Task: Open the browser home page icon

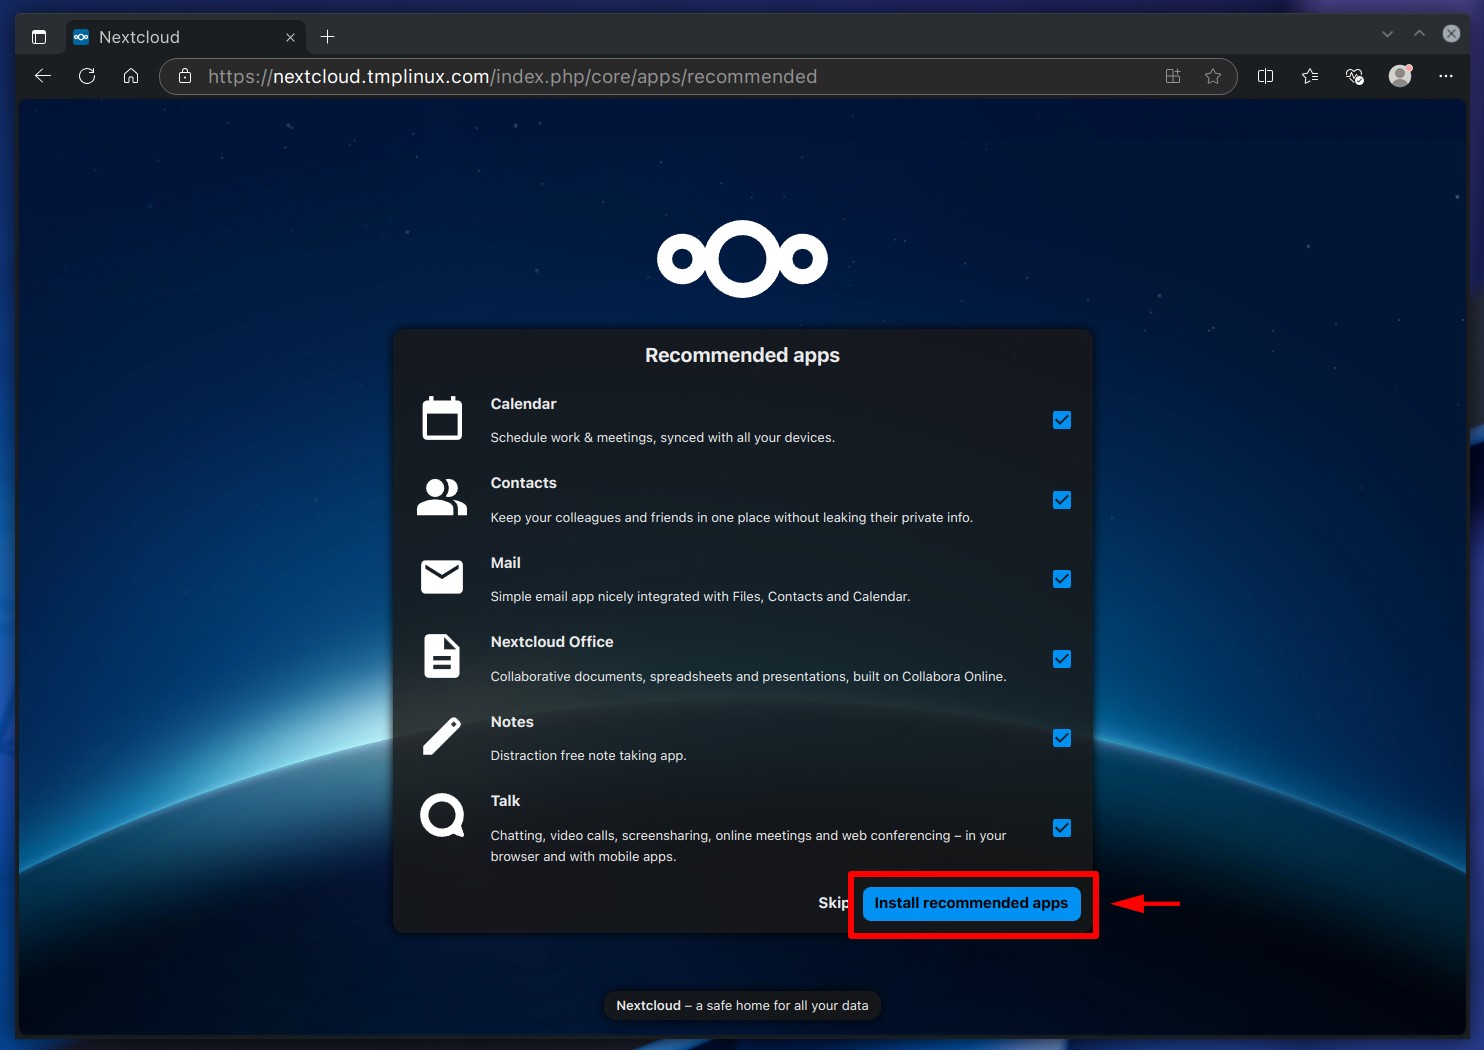Action: [x=131, y=76]
